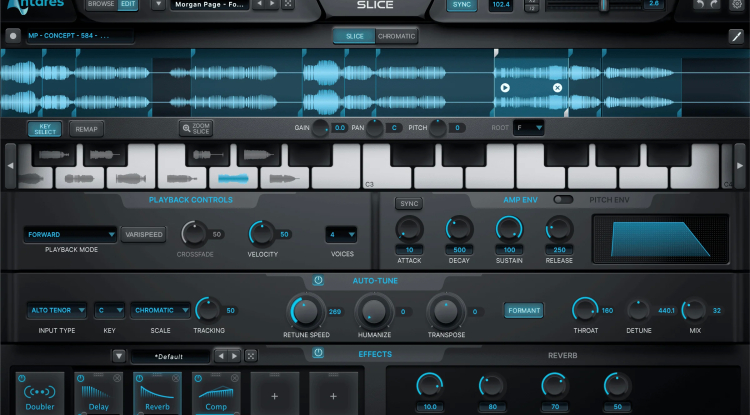Open the top preset menu arrow
Image resolution: width=750 pixels, height=415 pixels.
[158, 5]
